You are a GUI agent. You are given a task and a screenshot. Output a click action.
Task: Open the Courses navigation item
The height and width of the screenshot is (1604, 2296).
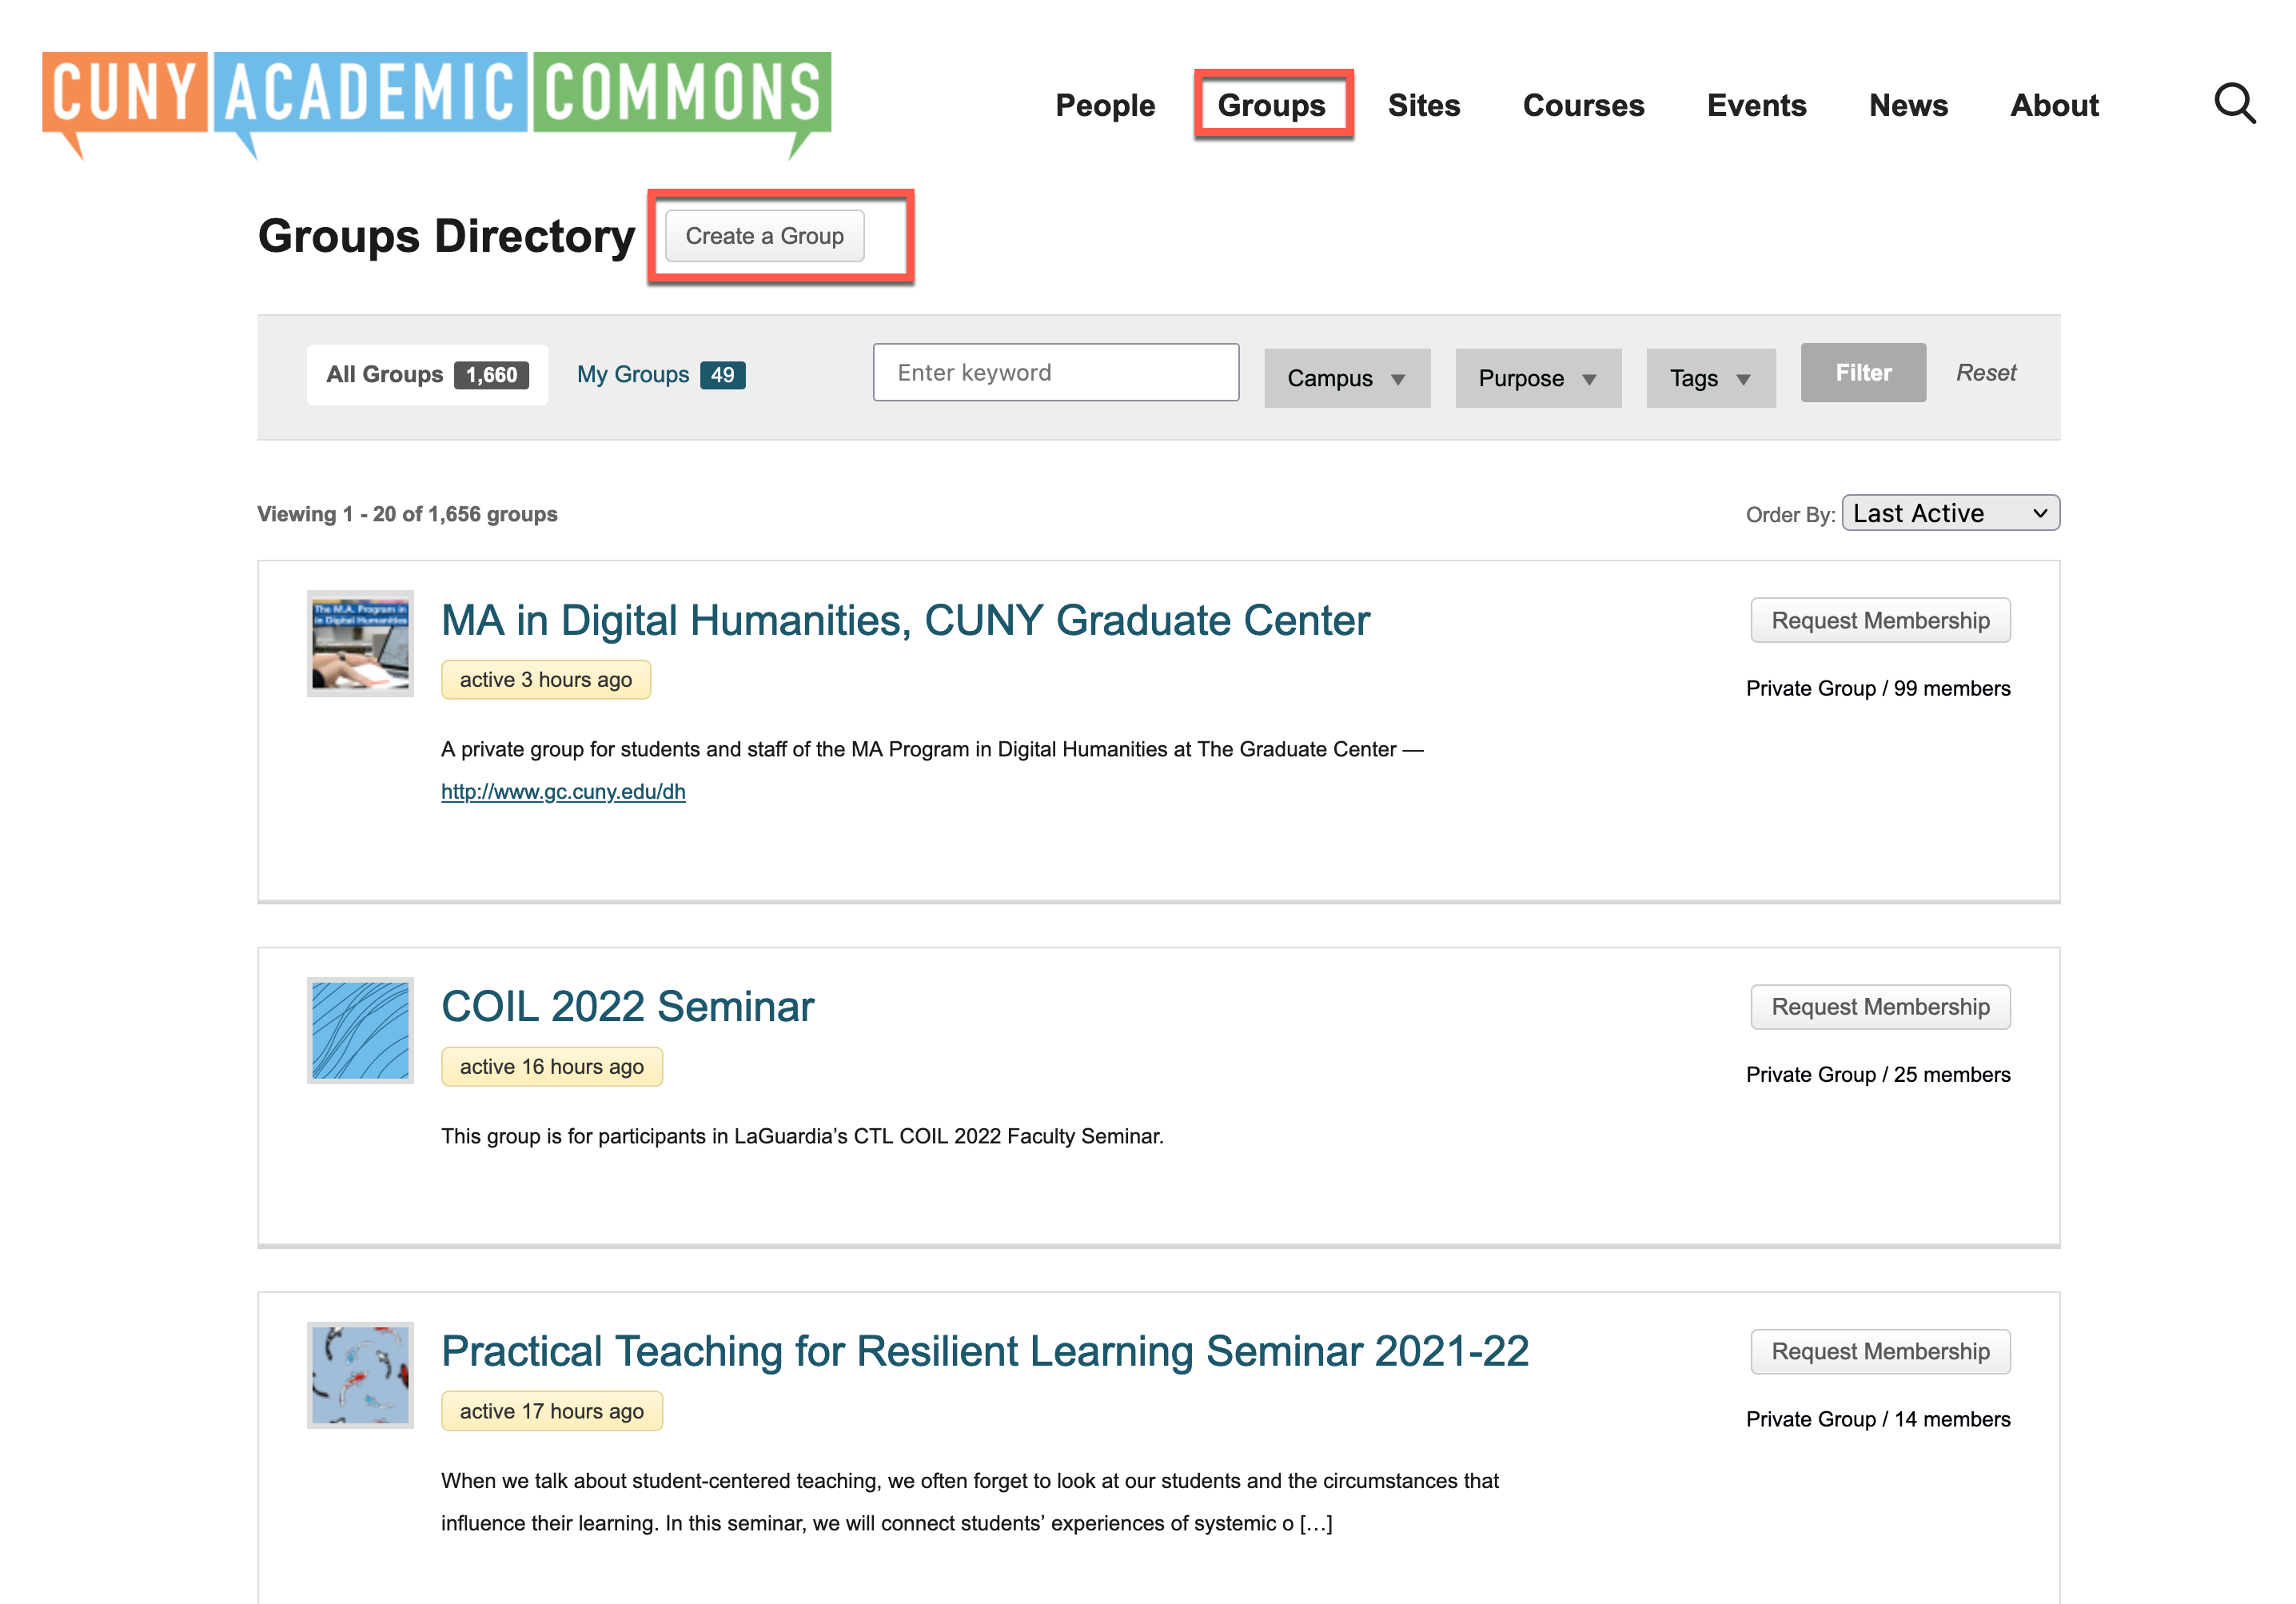1583,105
